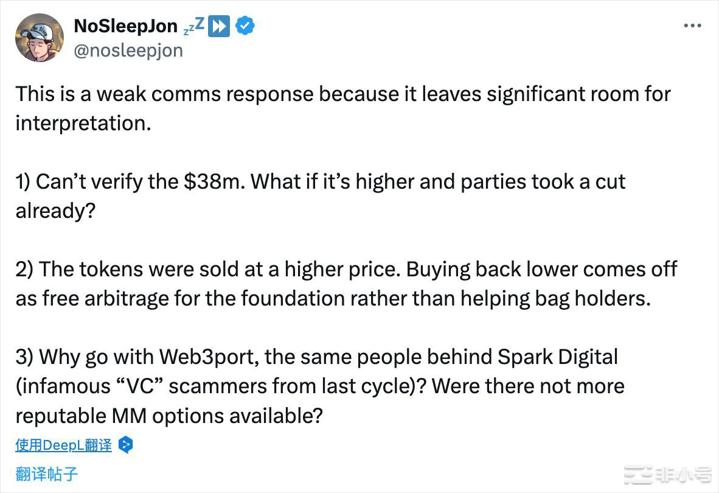Click the blue fast-forward emoji icon
This screenshot has width=719, height=493.
(219, 26)
